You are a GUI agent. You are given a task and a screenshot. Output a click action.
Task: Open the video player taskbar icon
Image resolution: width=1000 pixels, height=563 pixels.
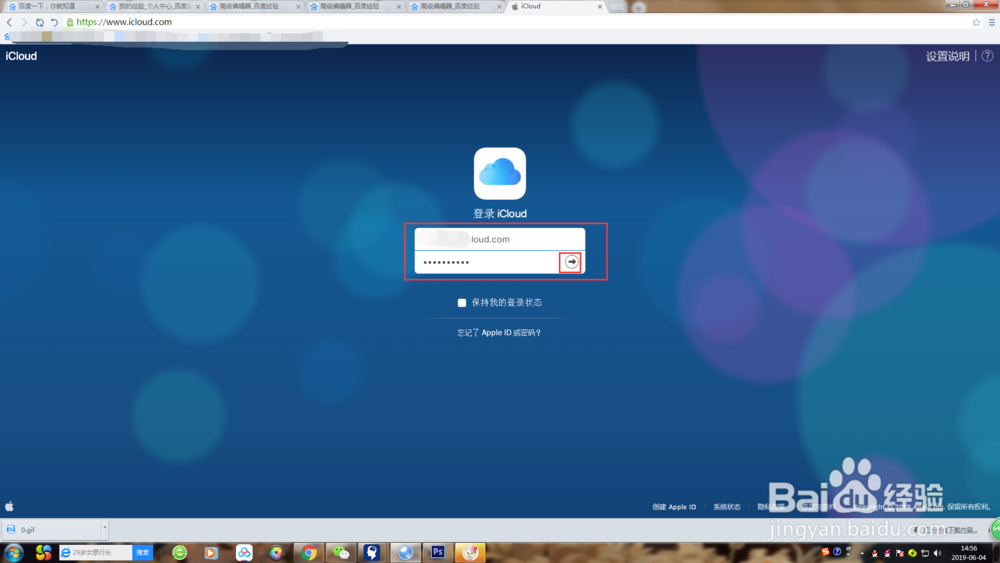[x=211, y=553]
